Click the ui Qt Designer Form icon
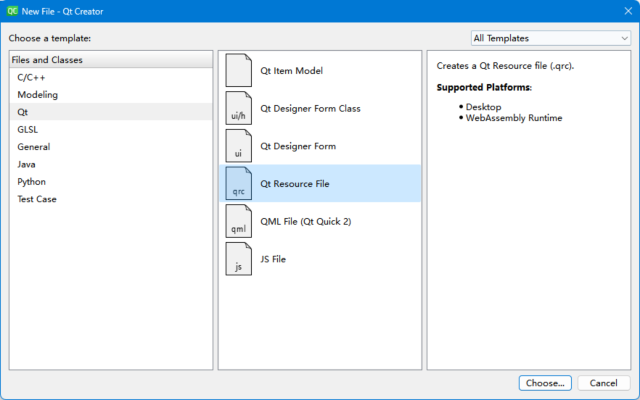 [239, 146]
